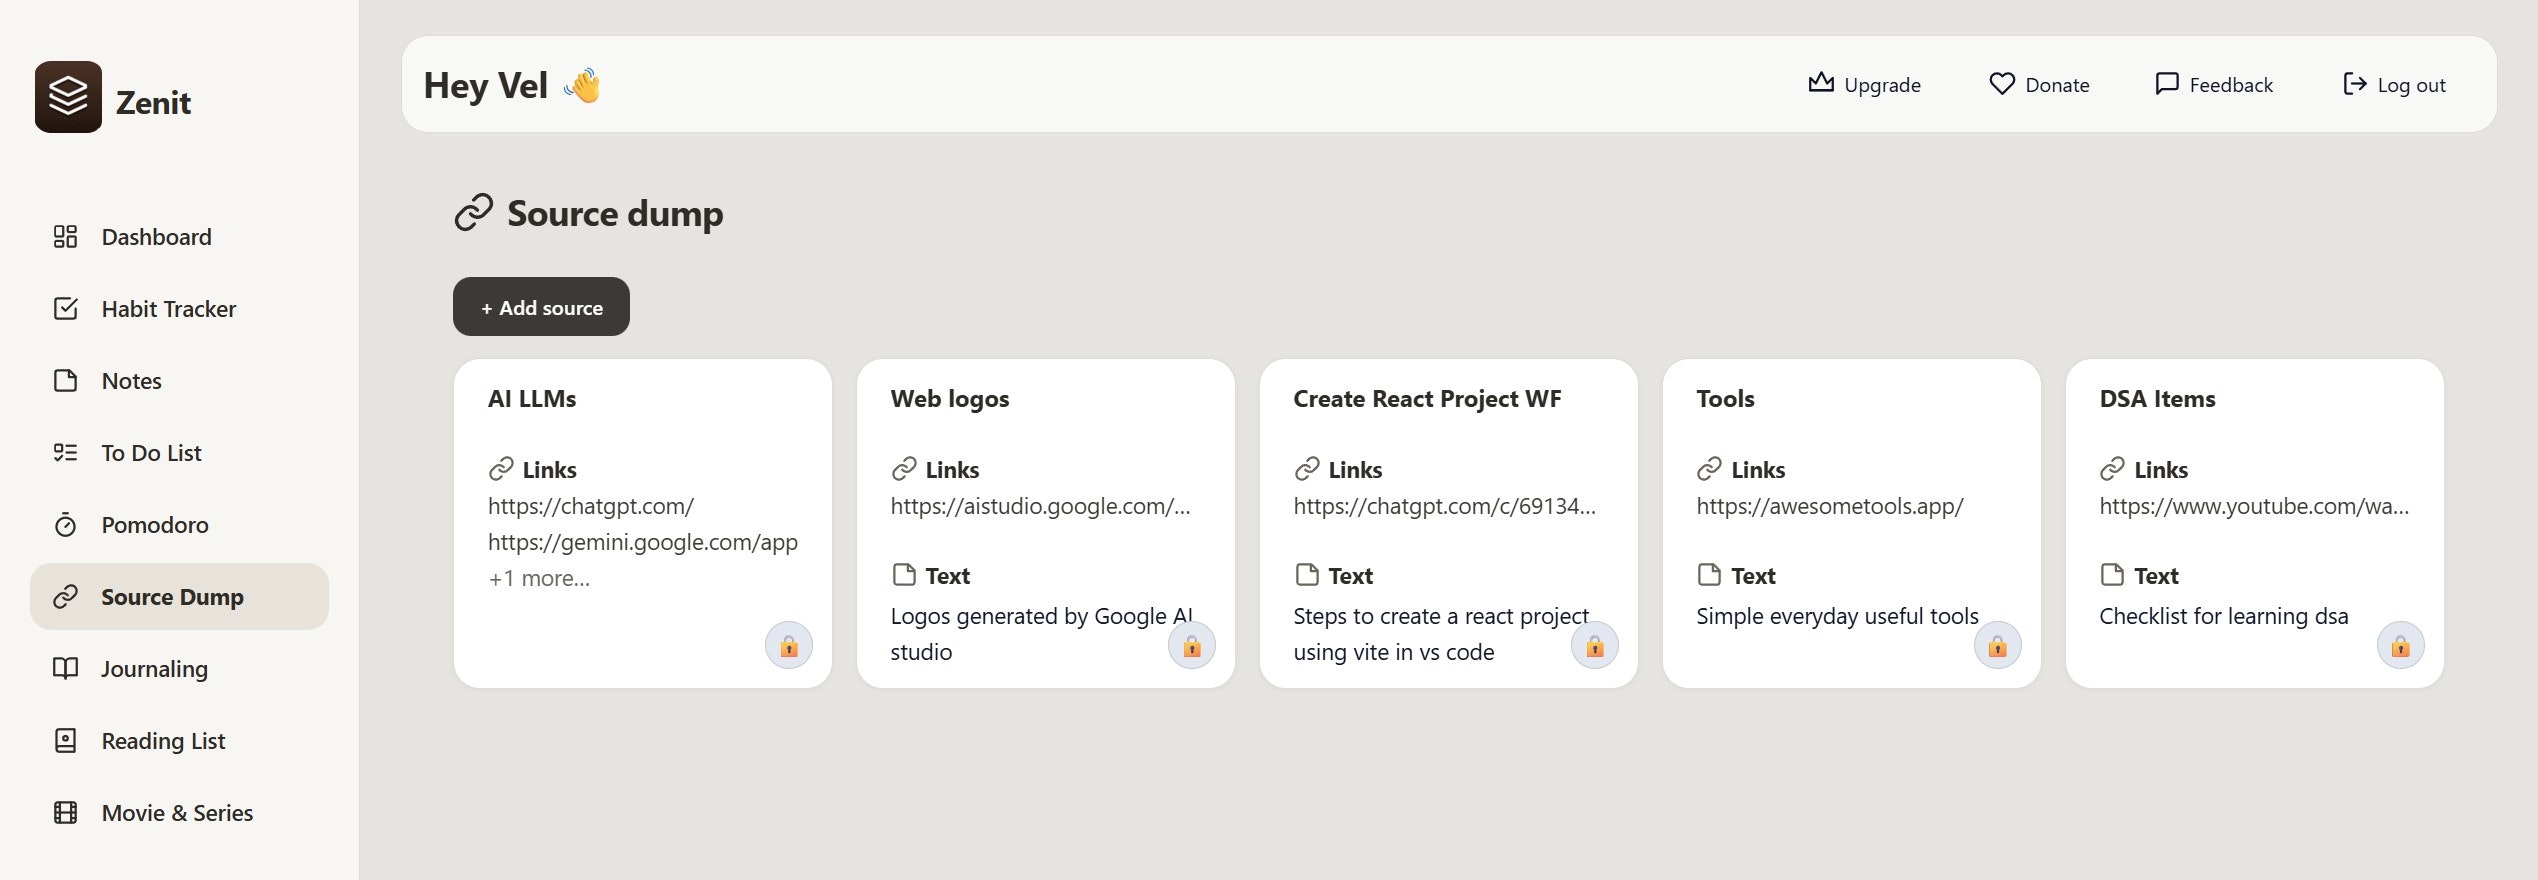Click lock icon on DSA Items card
2538x880 pixels.
2401,646
